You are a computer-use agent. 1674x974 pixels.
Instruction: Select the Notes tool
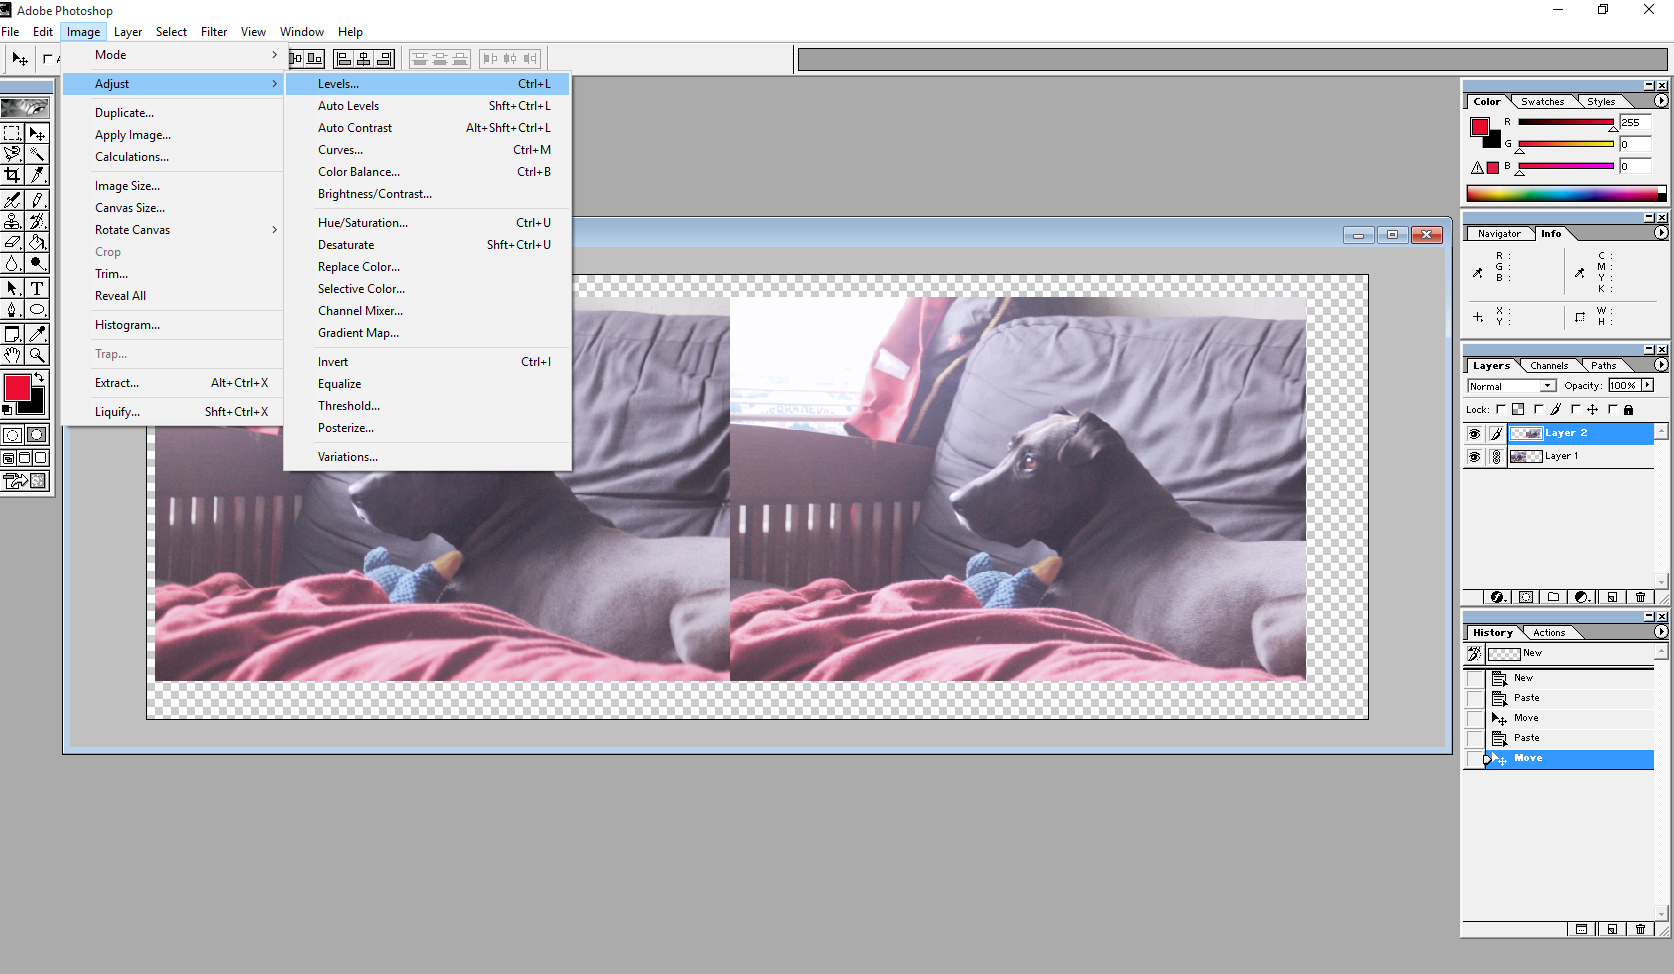12,334
